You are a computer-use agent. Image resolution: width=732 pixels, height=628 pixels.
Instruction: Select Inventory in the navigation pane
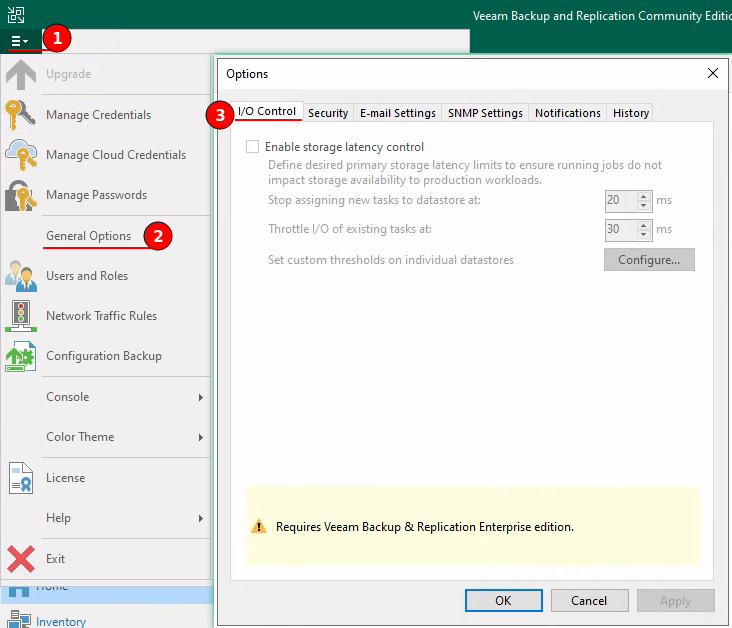click(61, 621)
